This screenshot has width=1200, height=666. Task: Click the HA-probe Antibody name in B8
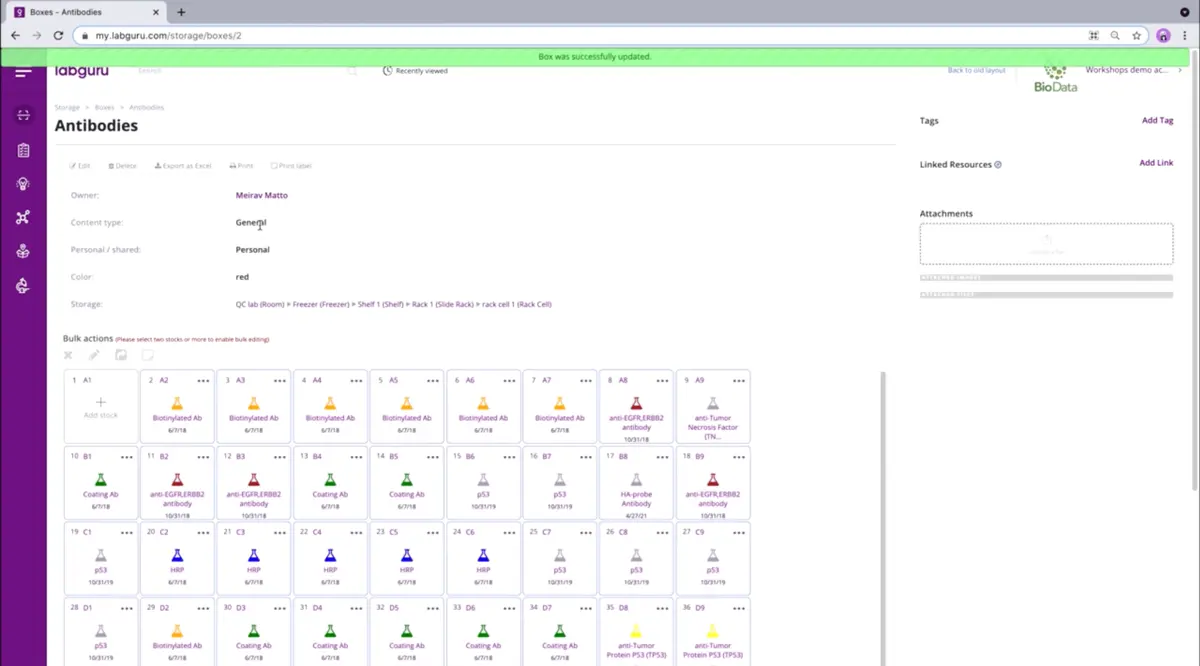point(636,499)
